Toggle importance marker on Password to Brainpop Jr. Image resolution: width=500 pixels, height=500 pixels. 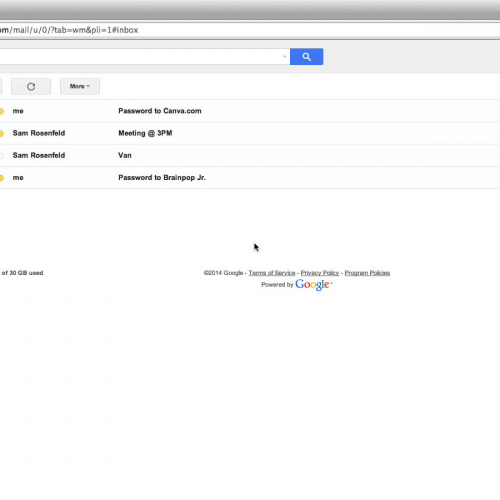click(2, 178)
